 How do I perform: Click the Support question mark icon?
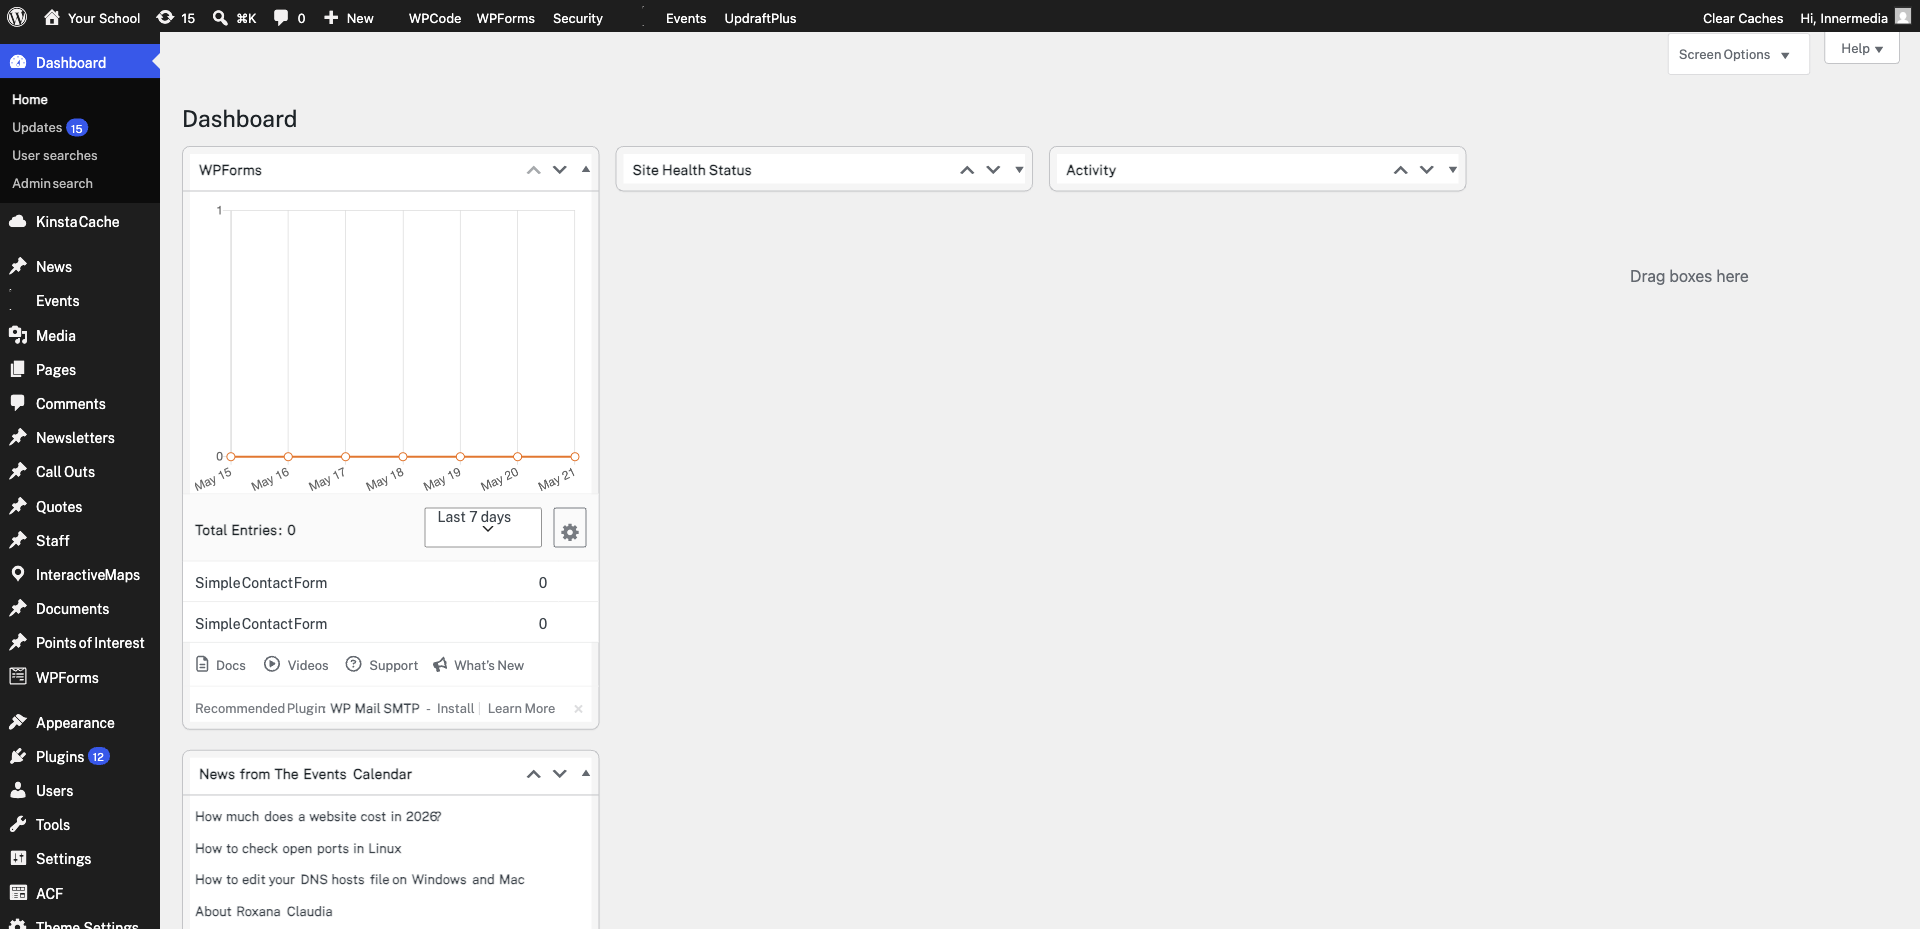[353, 664]
